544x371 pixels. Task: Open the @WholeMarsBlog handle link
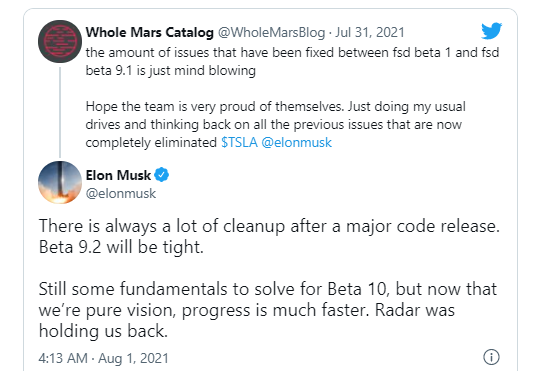pyautogui.click(x=271, y=33)
